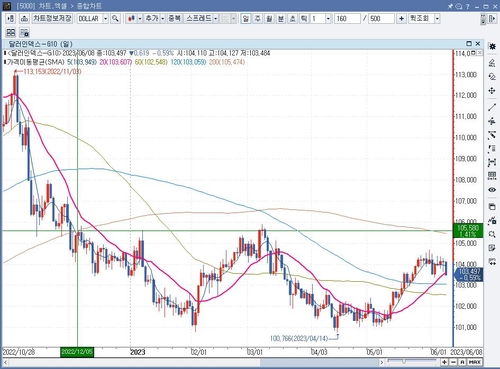The image size is (500, 369).
Task: Open the 스프레드 dropdown arrow
Action: coord(216,19)
